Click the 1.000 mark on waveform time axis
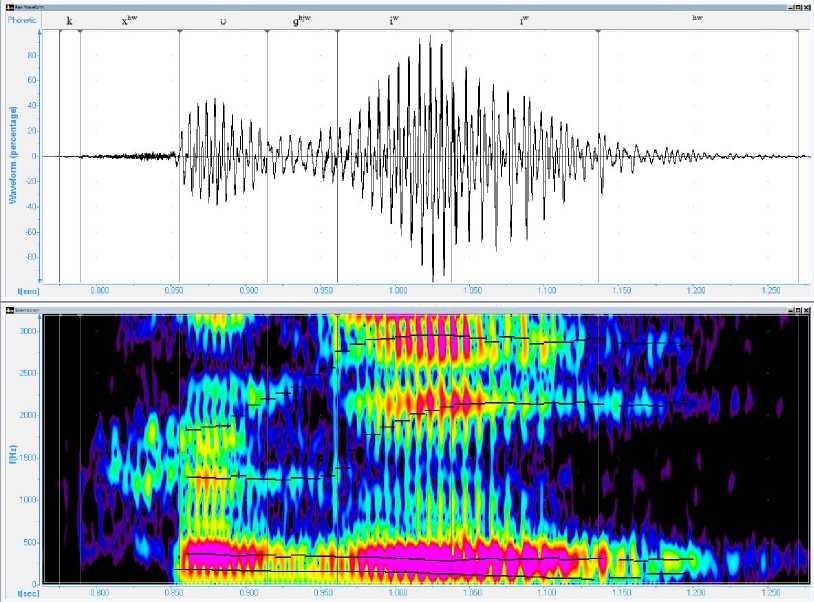Viewport: 814px width, 602px height. pyautogui.click(x=397, y=290)
